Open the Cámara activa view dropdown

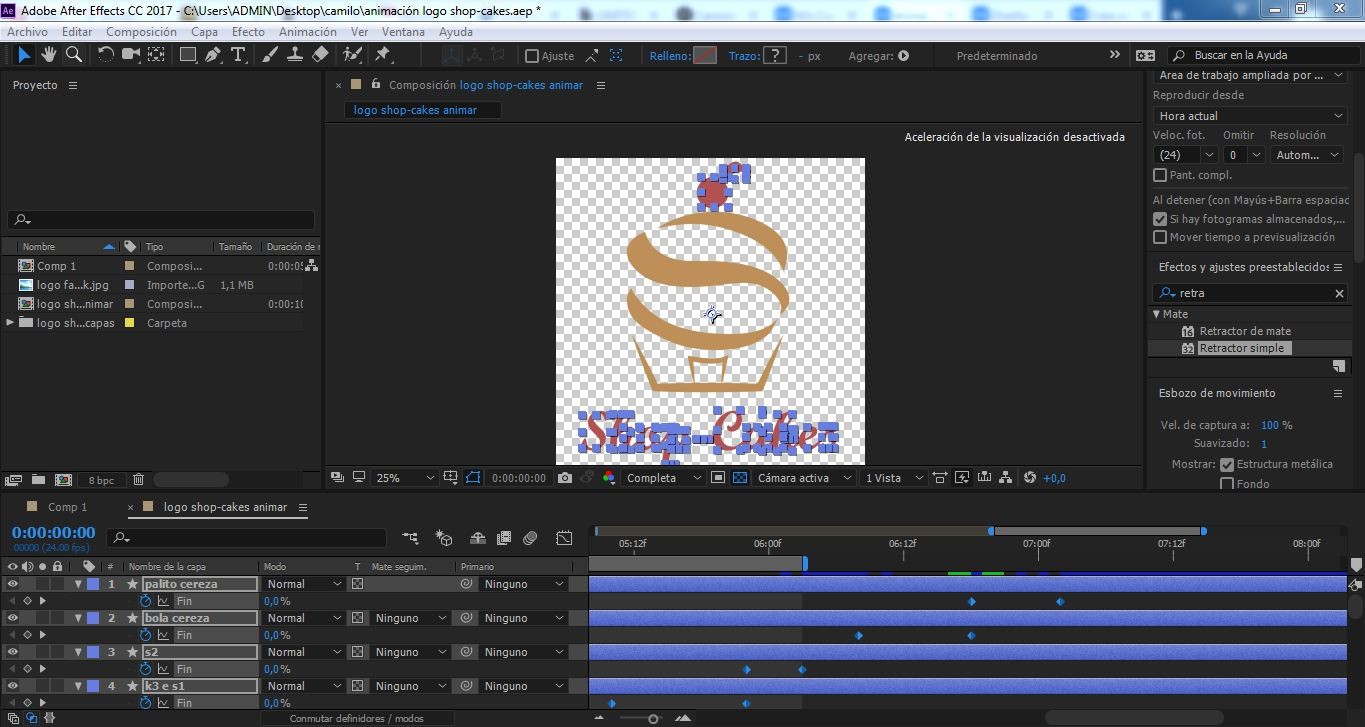tap(805, 478)
